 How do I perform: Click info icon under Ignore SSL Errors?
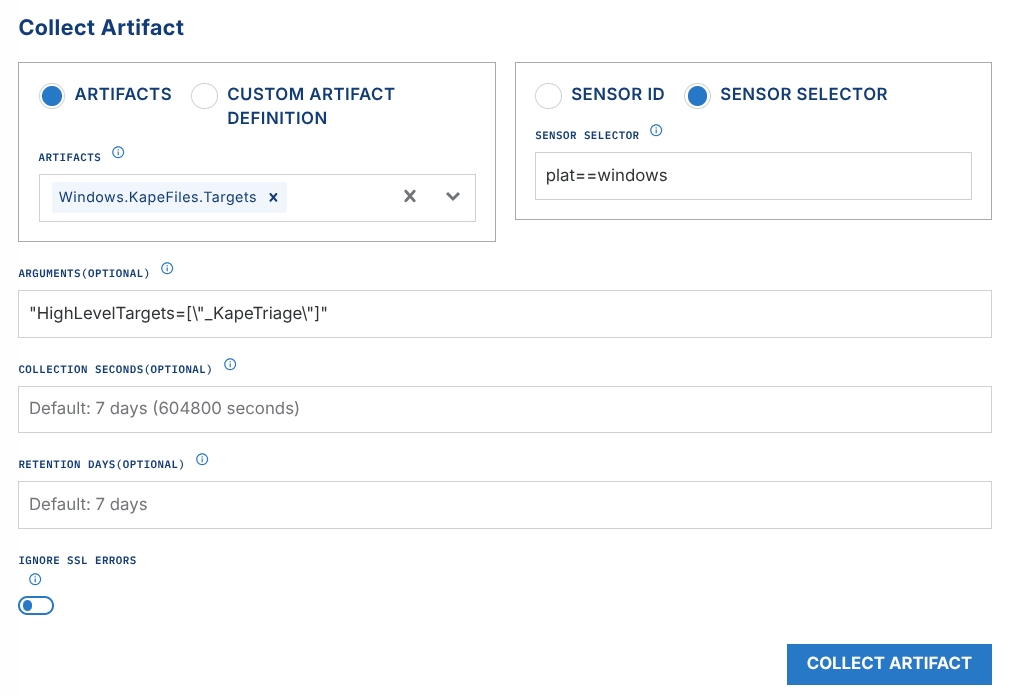tap(35, 579)
